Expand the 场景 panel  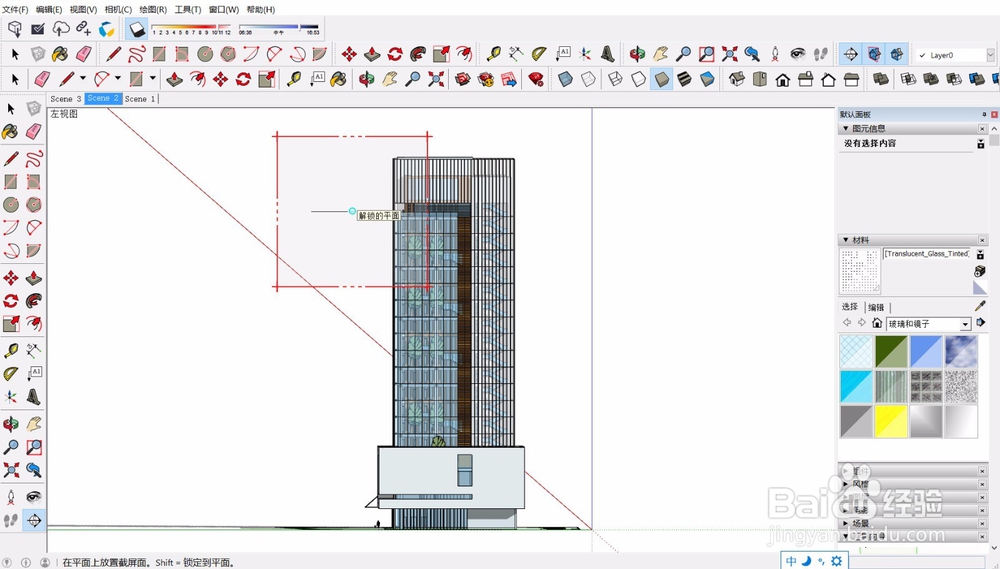(x=846, y=523)
